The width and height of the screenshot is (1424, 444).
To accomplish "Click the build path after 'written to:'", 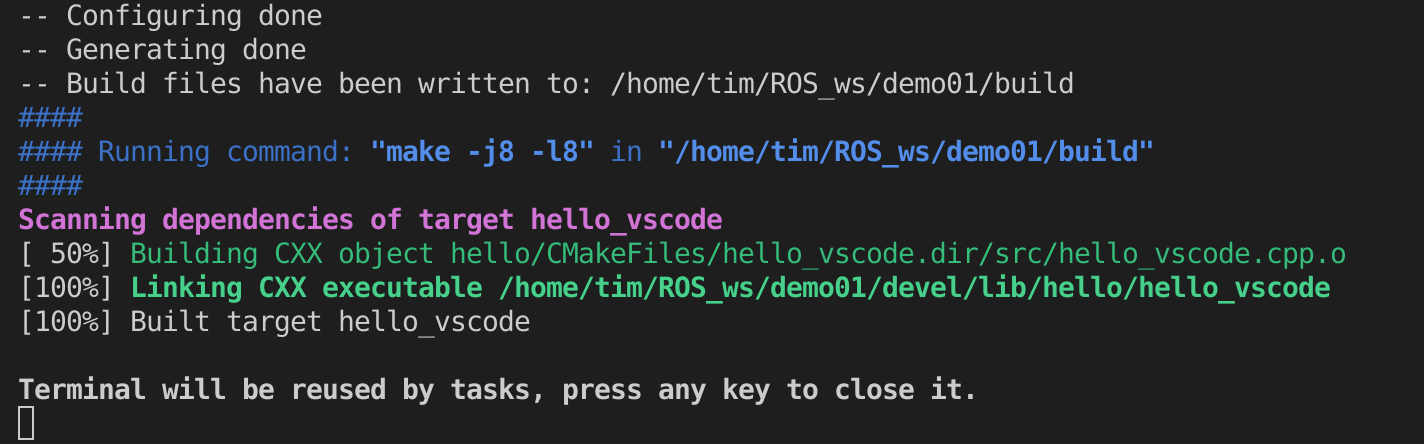I will pyautogui.click(x=841, y=83).
